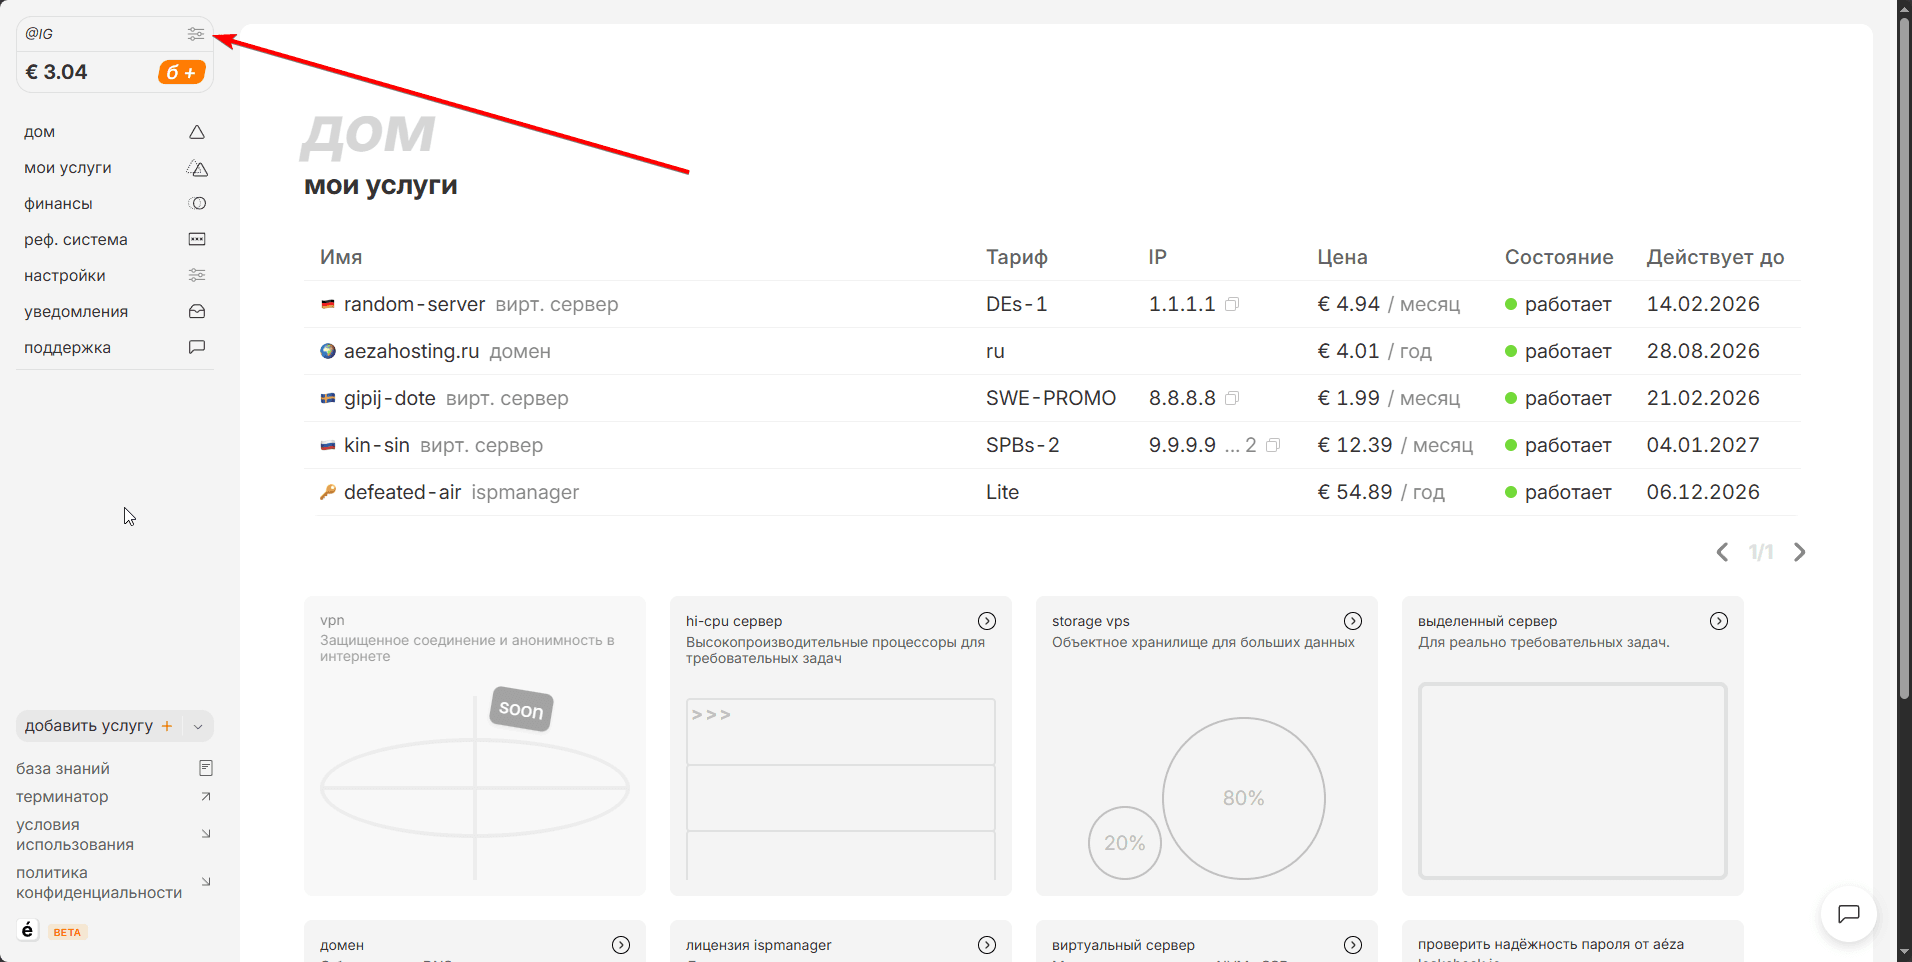Open the hi-cpu сервер card arrow
The width and height of the screenshot is (1912, 962).
point(986,621)
